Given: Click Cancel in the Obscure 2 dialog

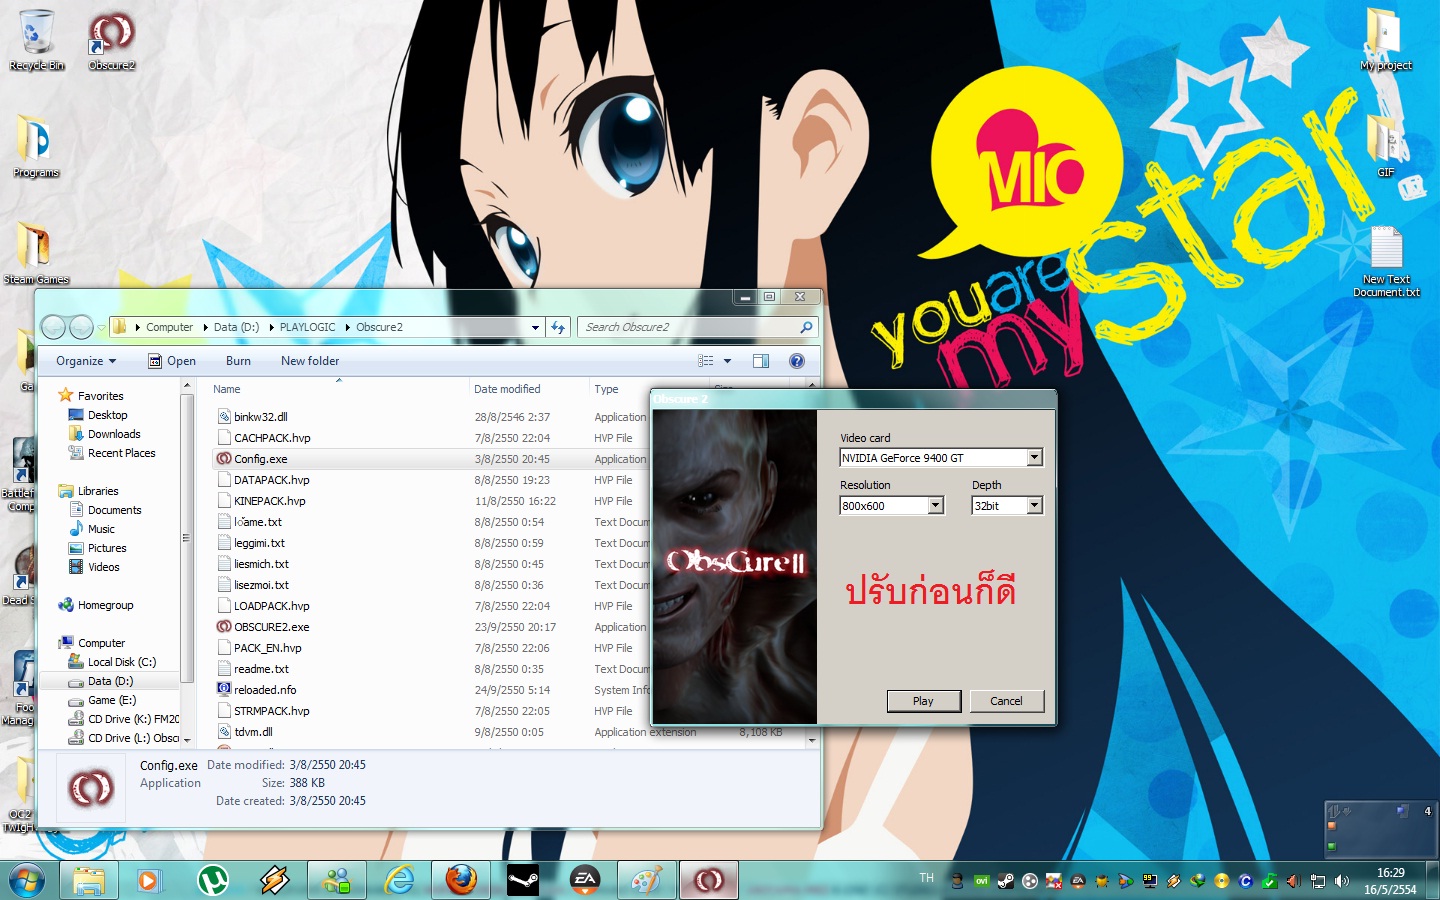Looking at the screenshot, I should [x=1006, y=701].
